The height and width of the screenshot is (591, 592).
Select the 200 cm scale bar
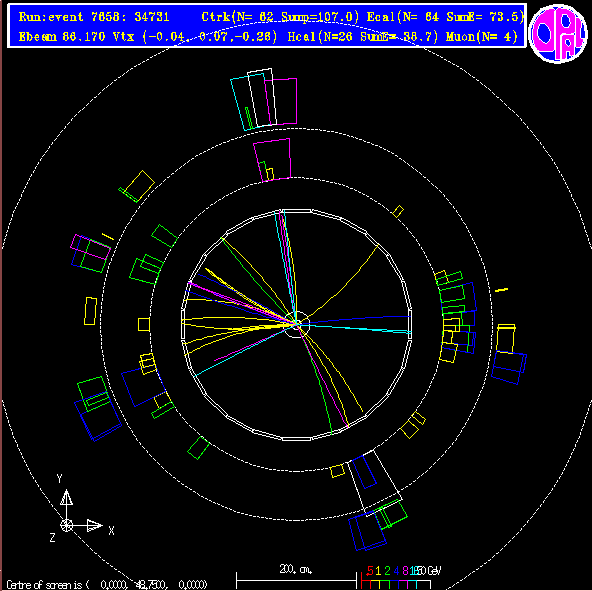[x=296, y=578]
